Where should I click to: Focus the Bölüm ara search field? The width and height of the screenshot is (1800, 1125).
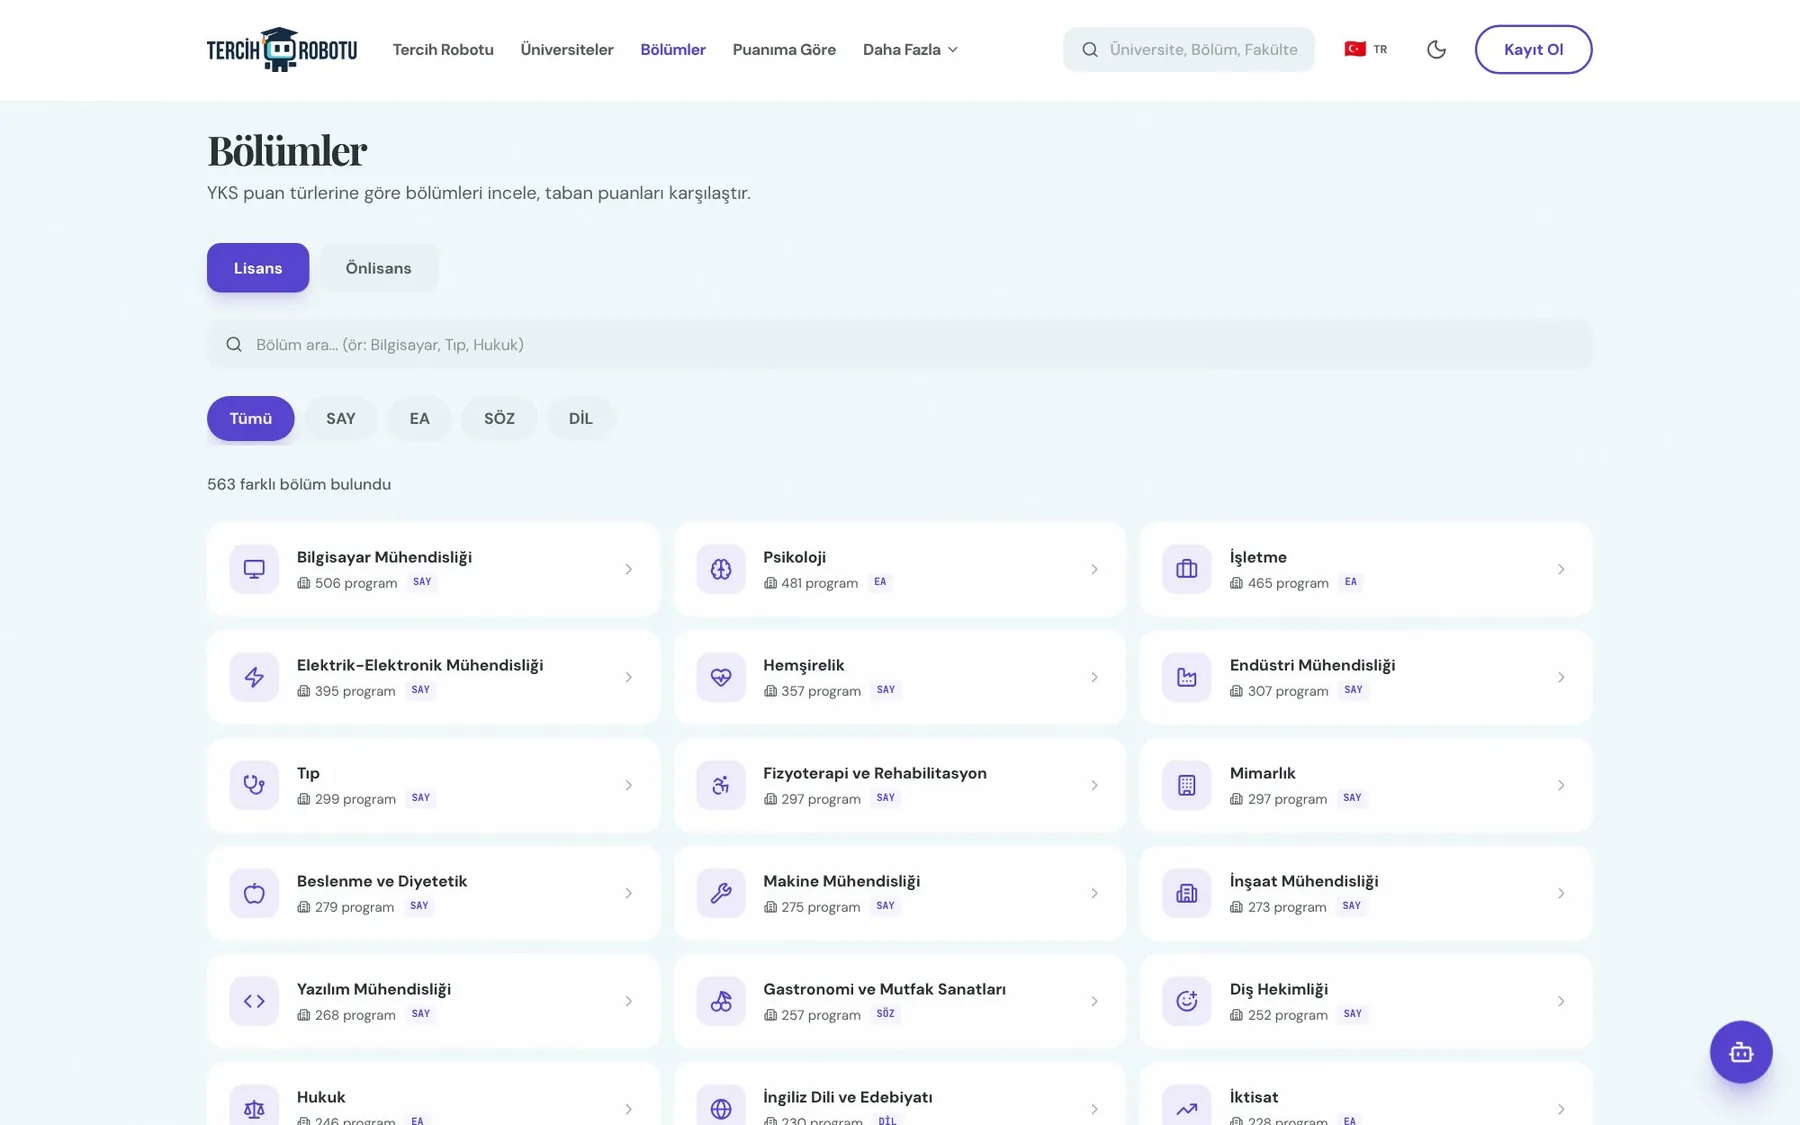(899, 344)
